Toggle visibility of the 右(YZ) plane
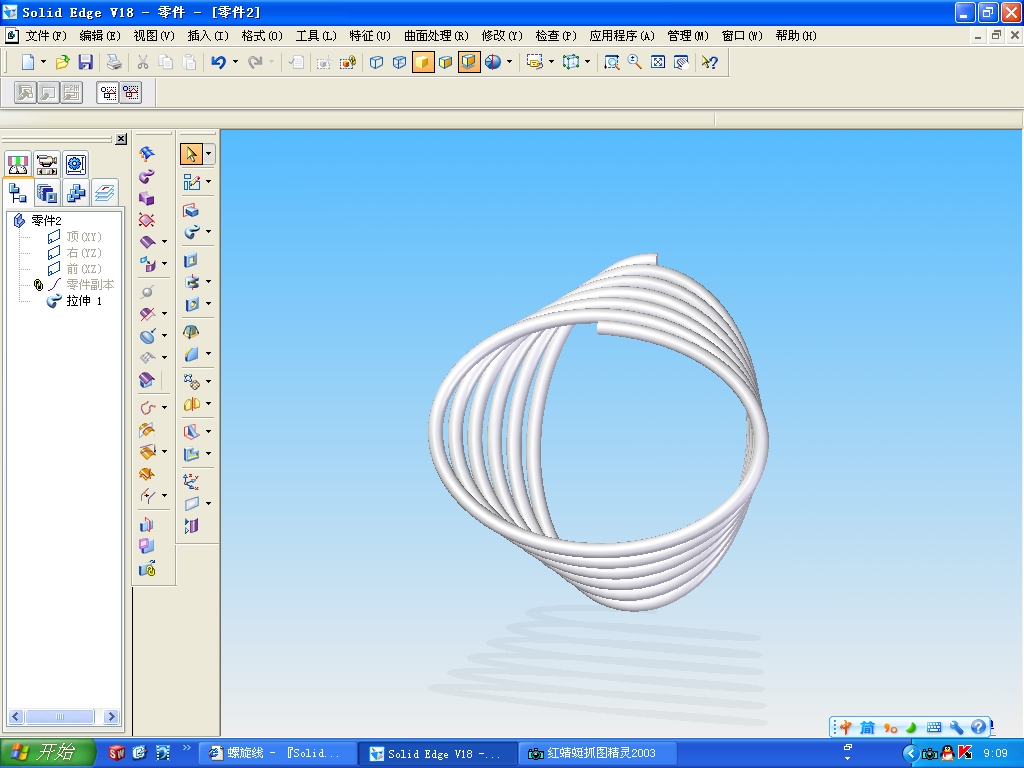 point(54,253)
